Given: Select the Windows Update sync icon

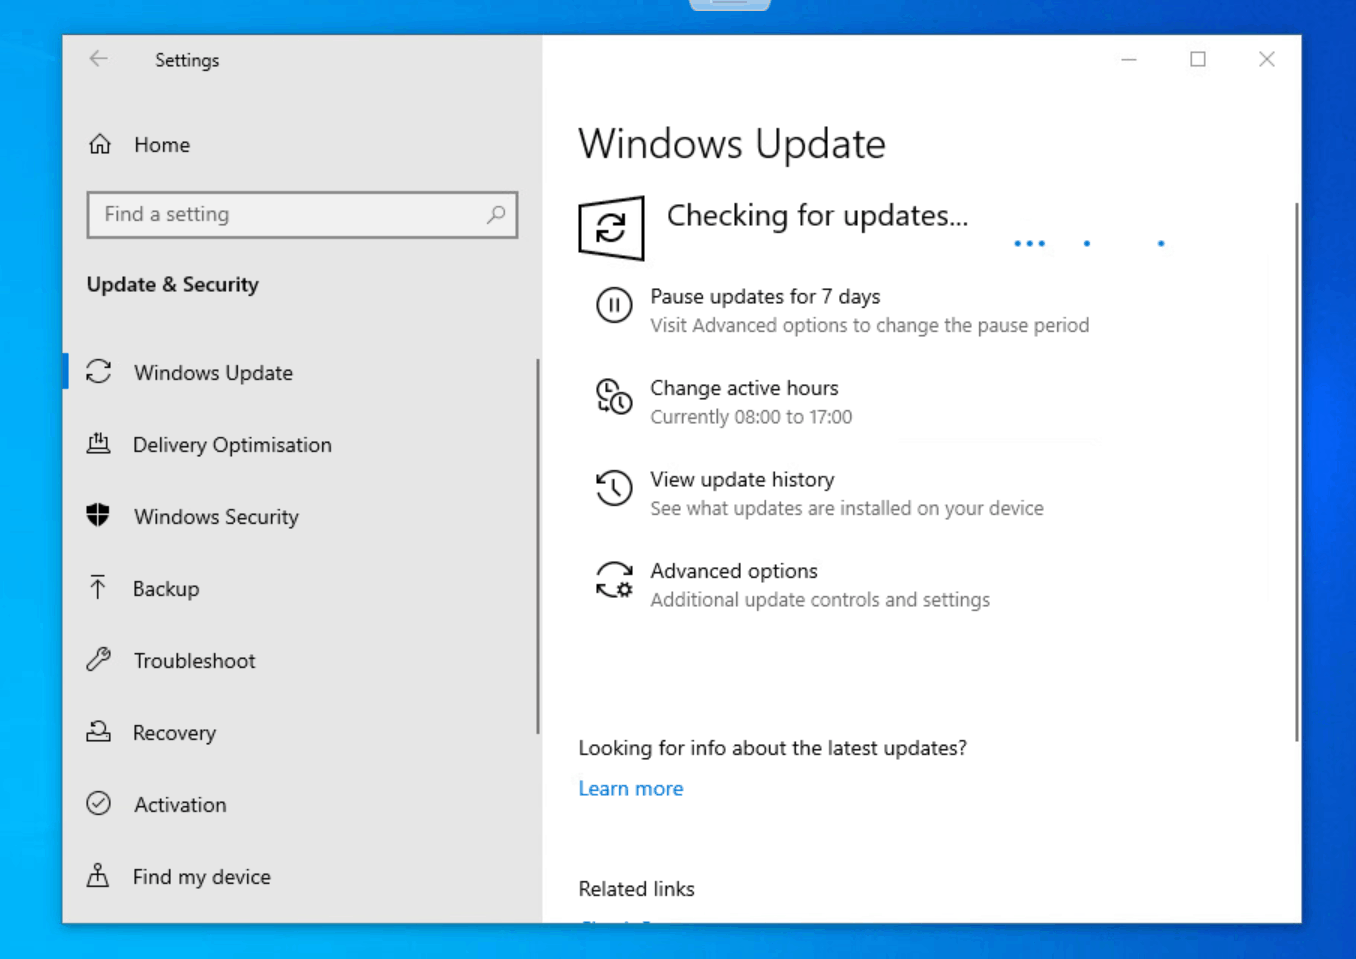Looking at the screenshot, I should 98,371.
